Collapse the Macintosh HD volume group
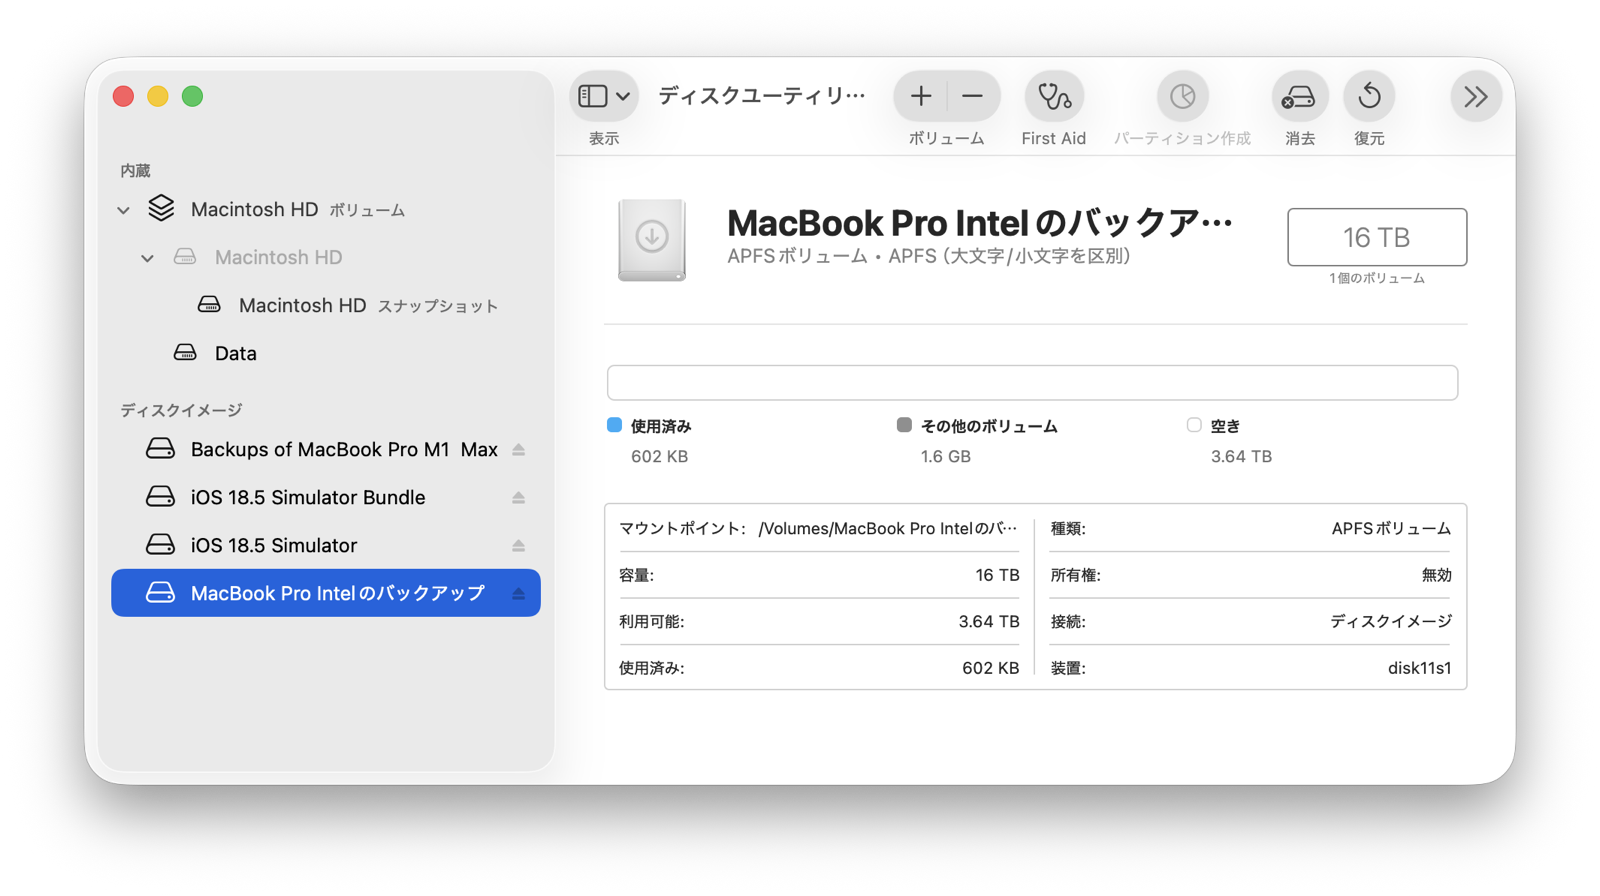1600x896 pixels. pos(124,210)
